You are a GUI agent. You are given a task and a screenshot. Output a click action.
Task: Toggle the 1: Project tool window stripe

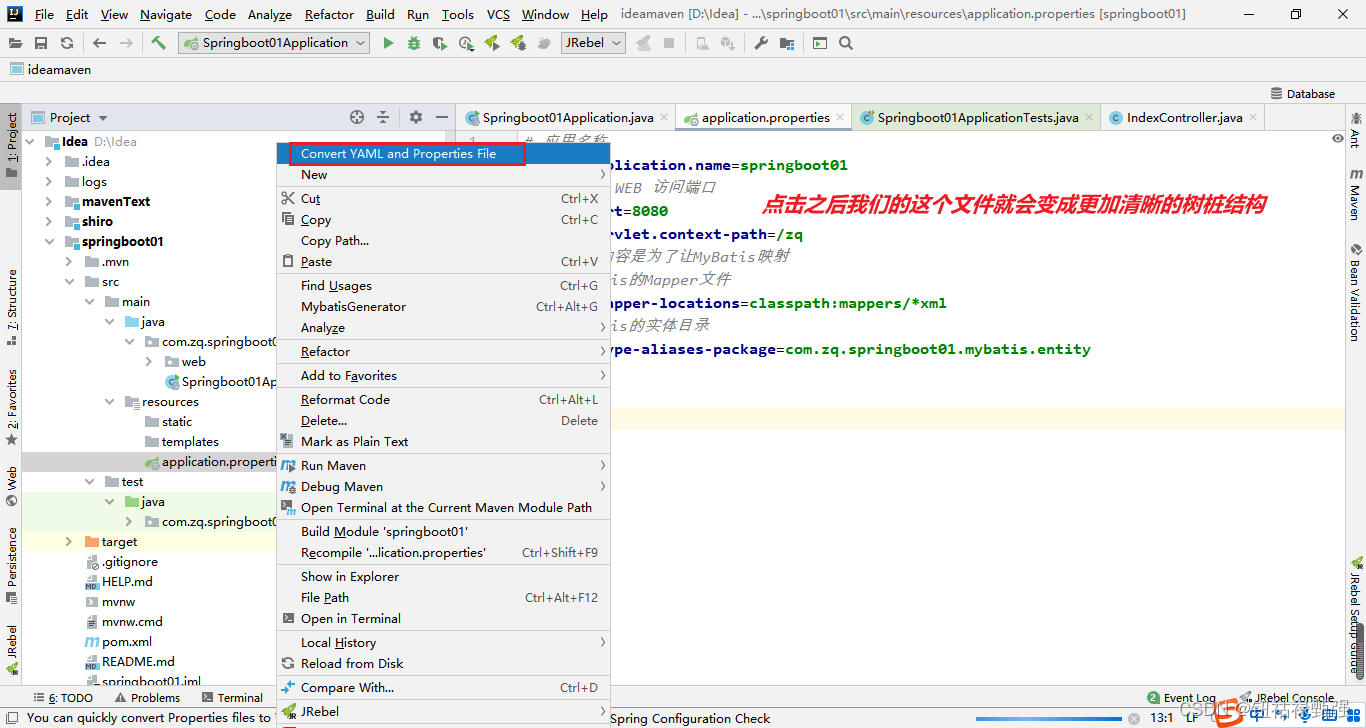11,145
